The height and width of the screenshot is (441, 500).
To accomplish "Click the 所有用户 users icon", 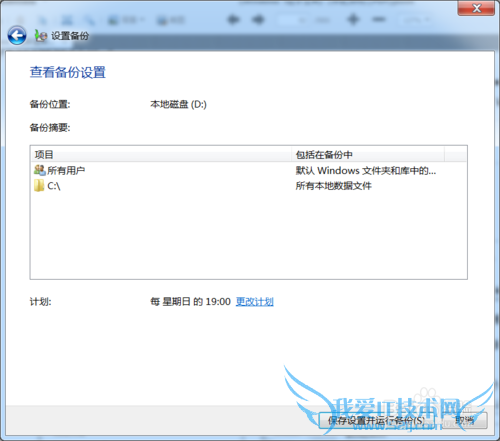I will (x=39, y=170).
